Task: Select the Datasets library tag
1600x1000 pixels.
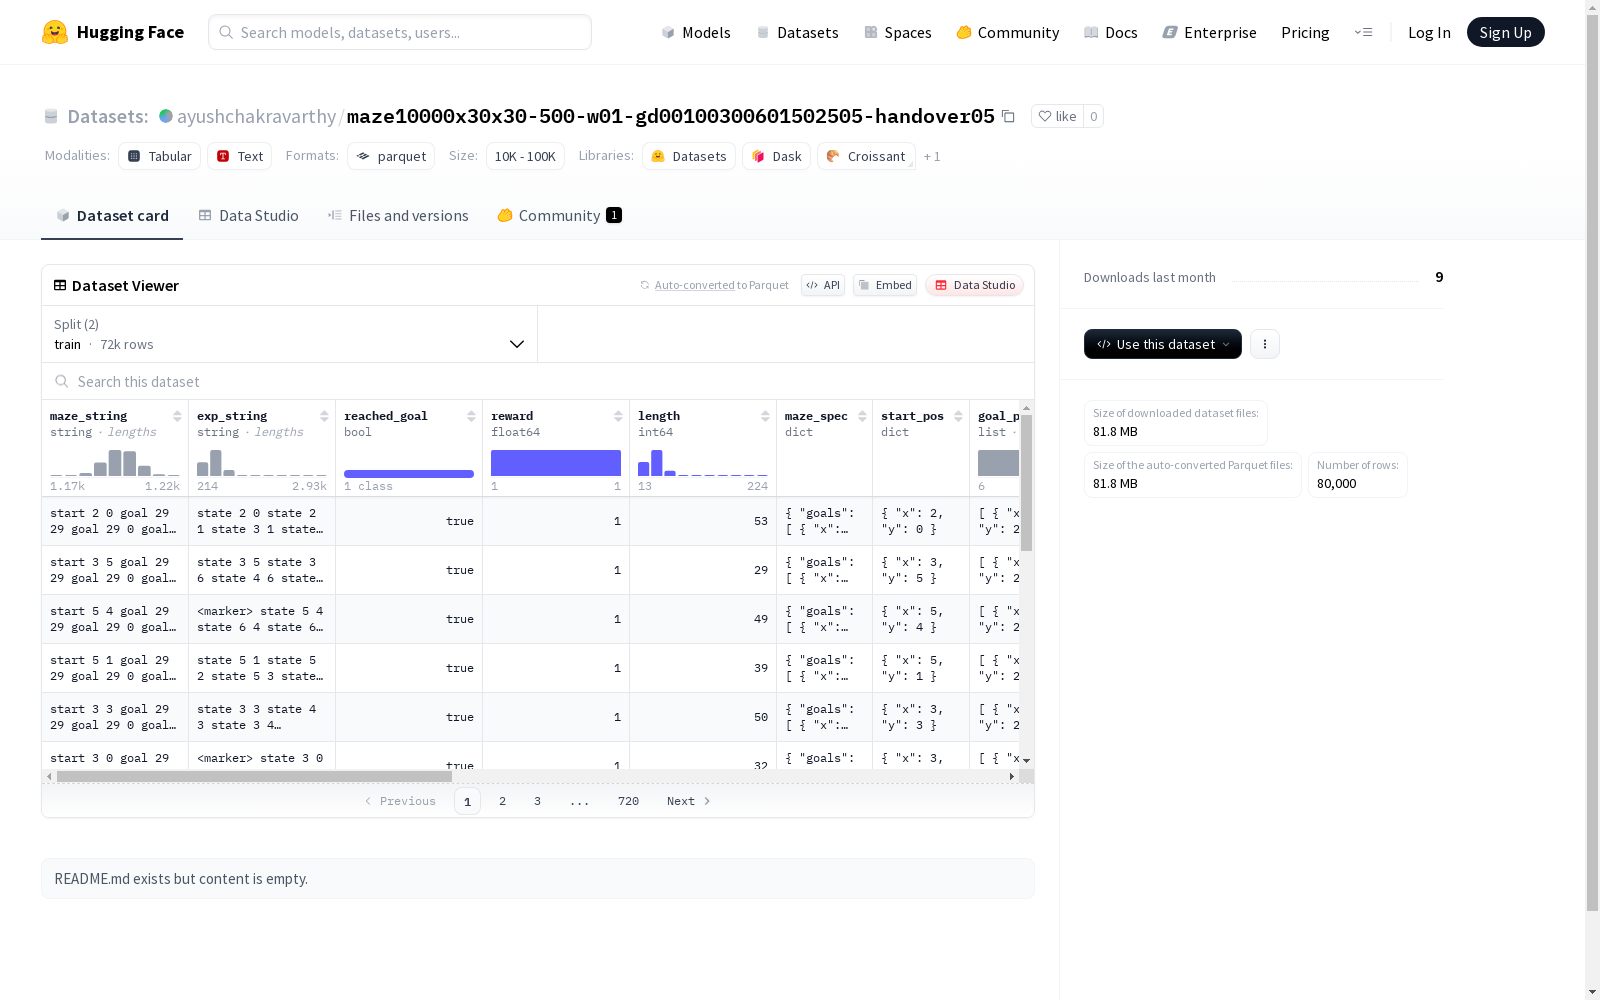Action: (689, 156)
